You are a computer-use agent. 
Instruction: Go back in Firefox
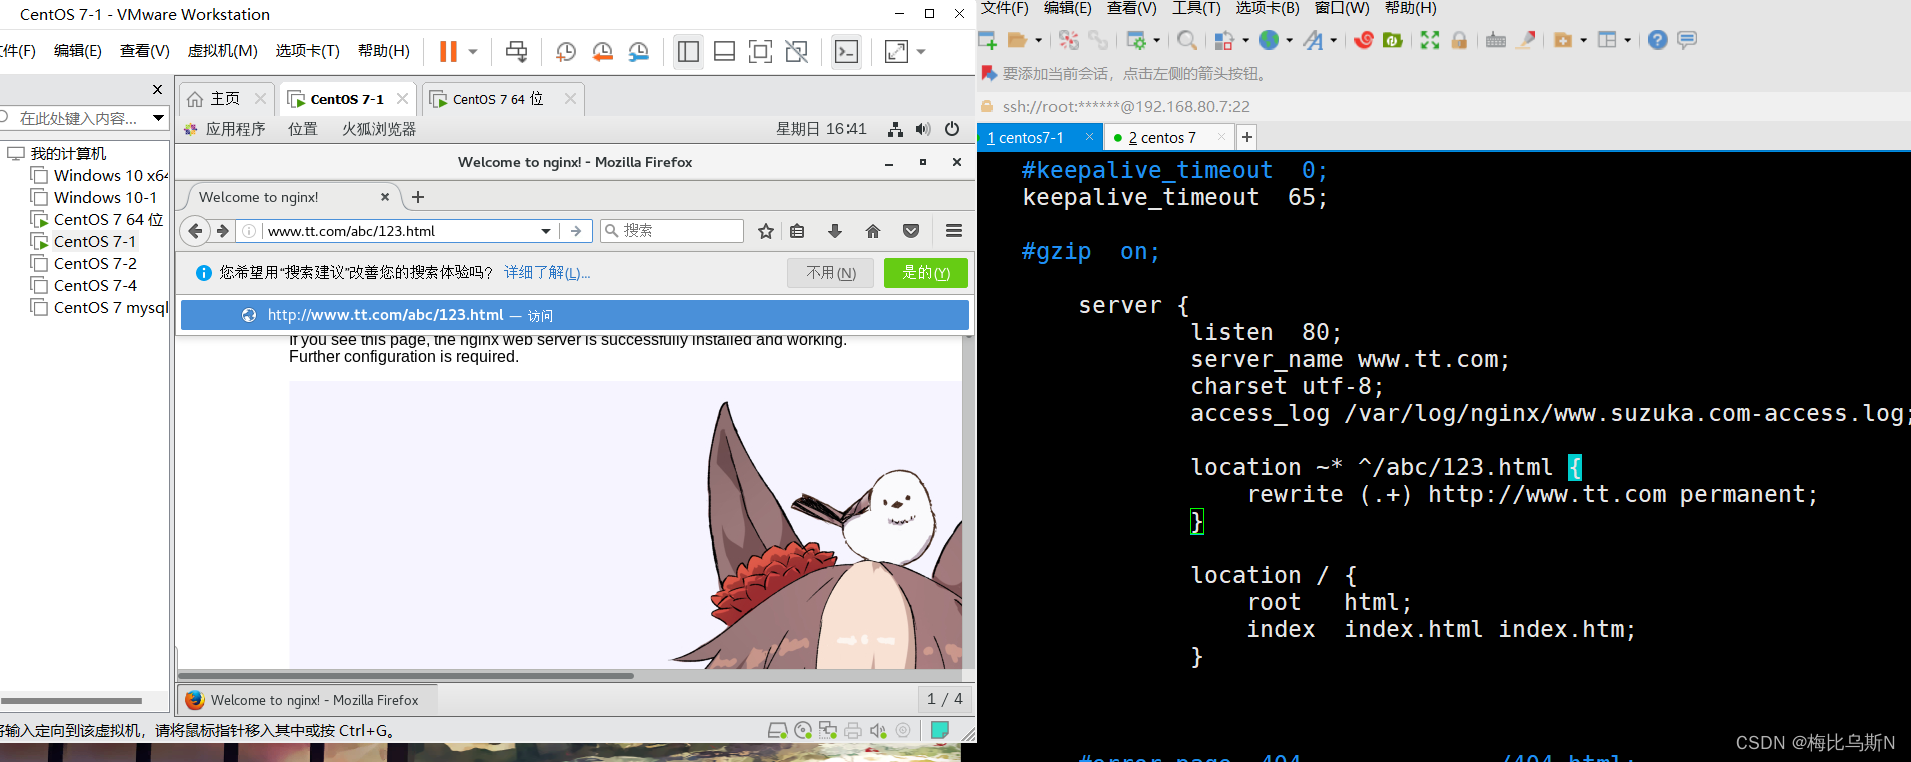[195, 231]
